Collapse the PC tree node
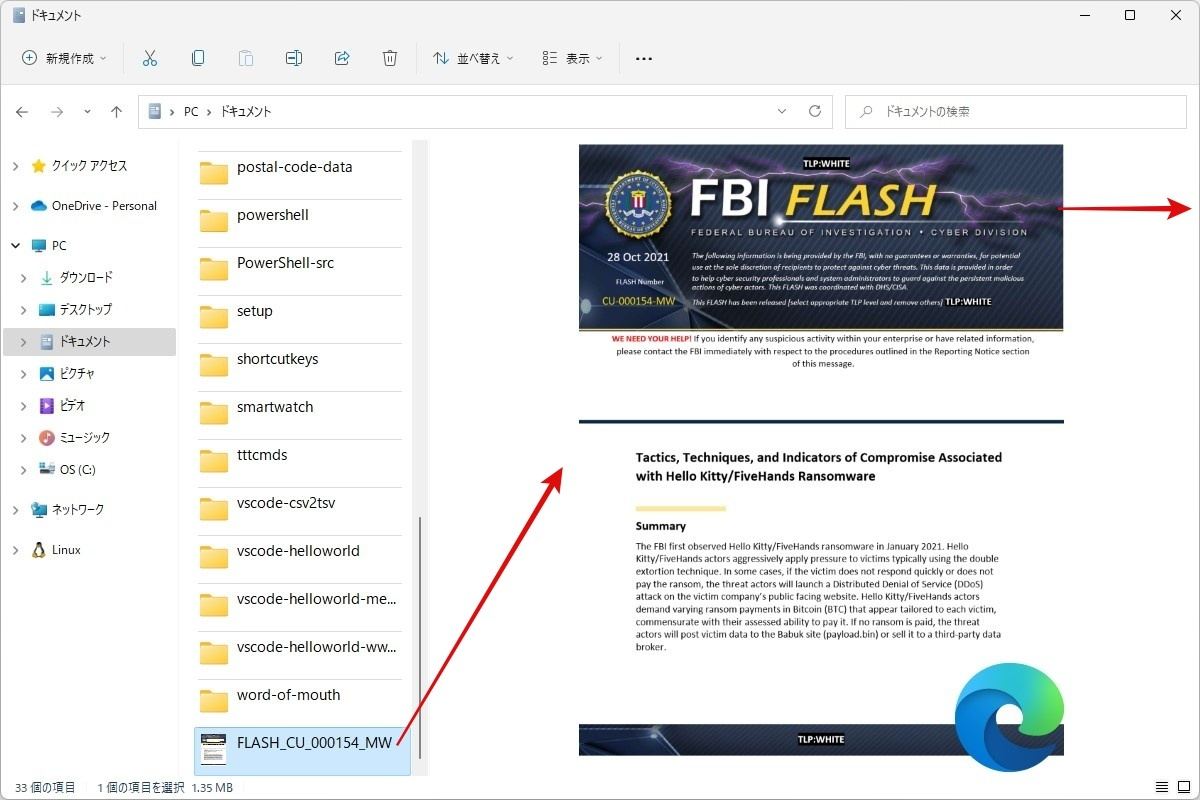 [x=15, y=246]
